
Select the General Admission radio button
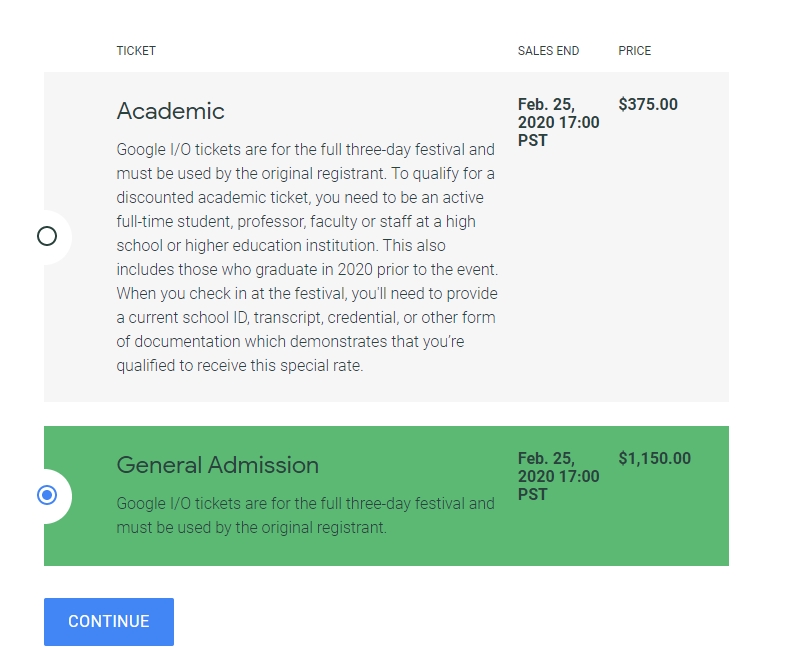click(47, 495)
